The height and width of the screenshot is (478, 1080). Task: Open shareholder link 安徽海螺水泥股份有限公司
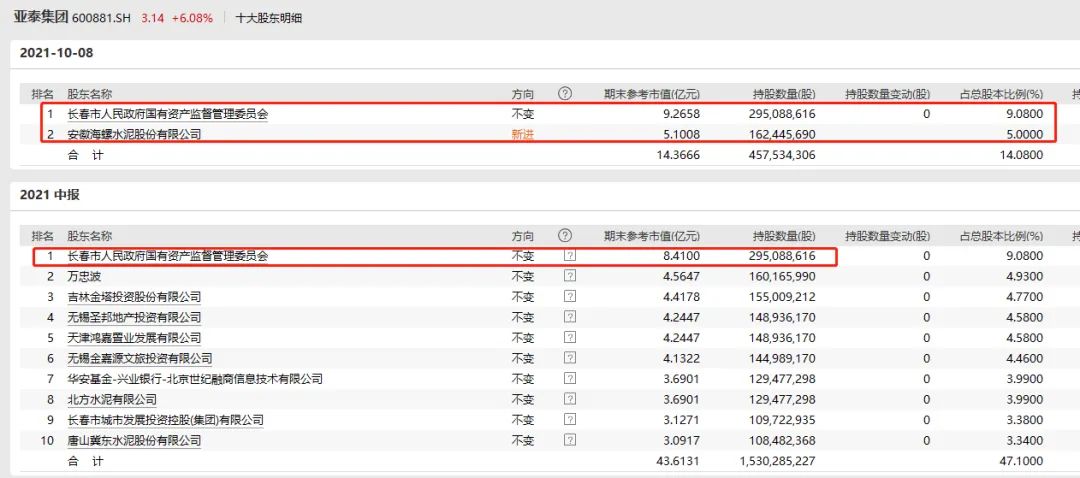pyautogui.click(x=134, y=134)
